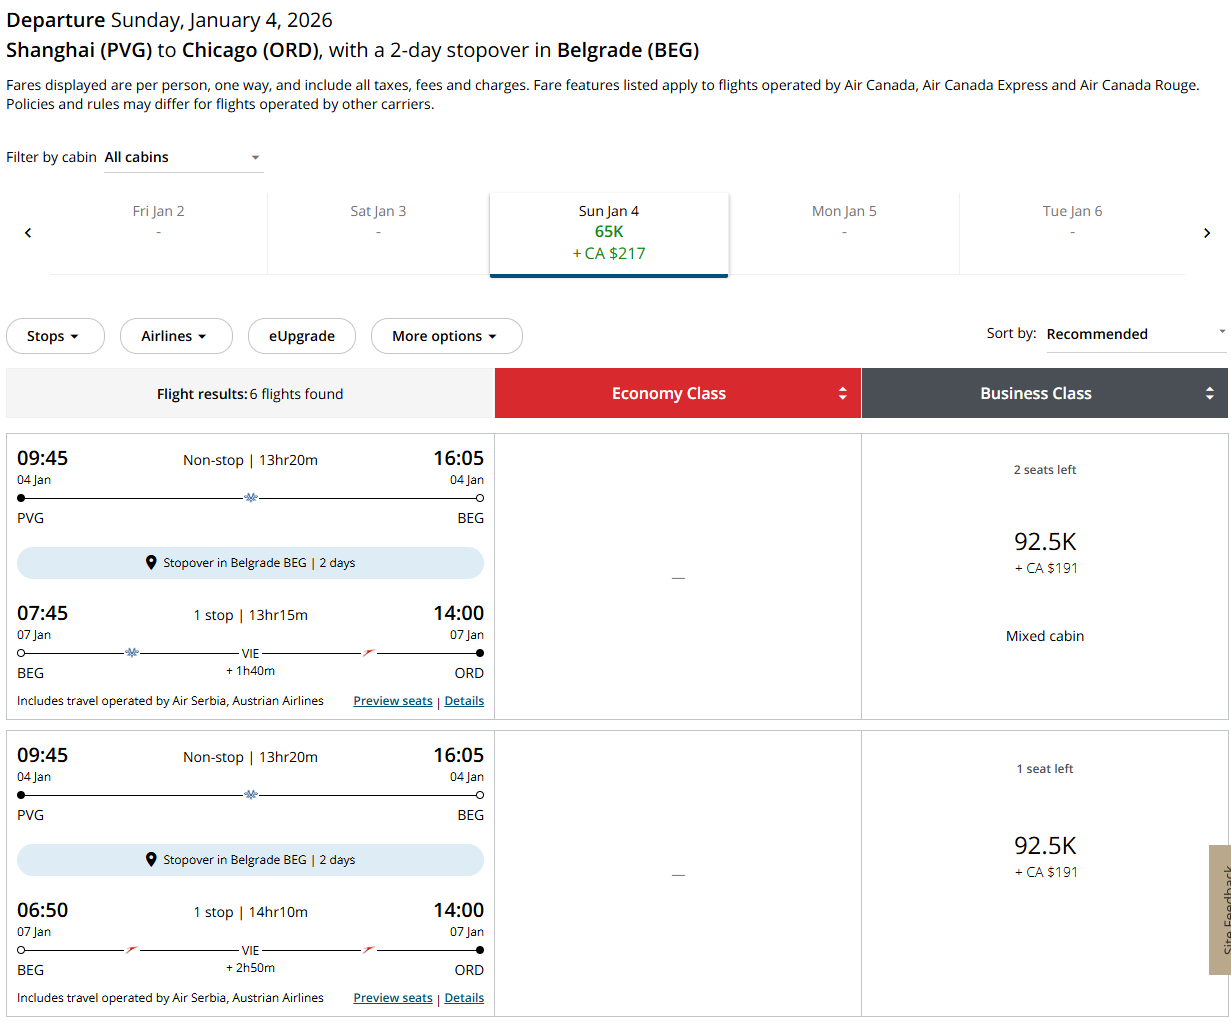1231x1025 pixels.
Task: Open the Filter by cabin dropdown
Action: 183,158
